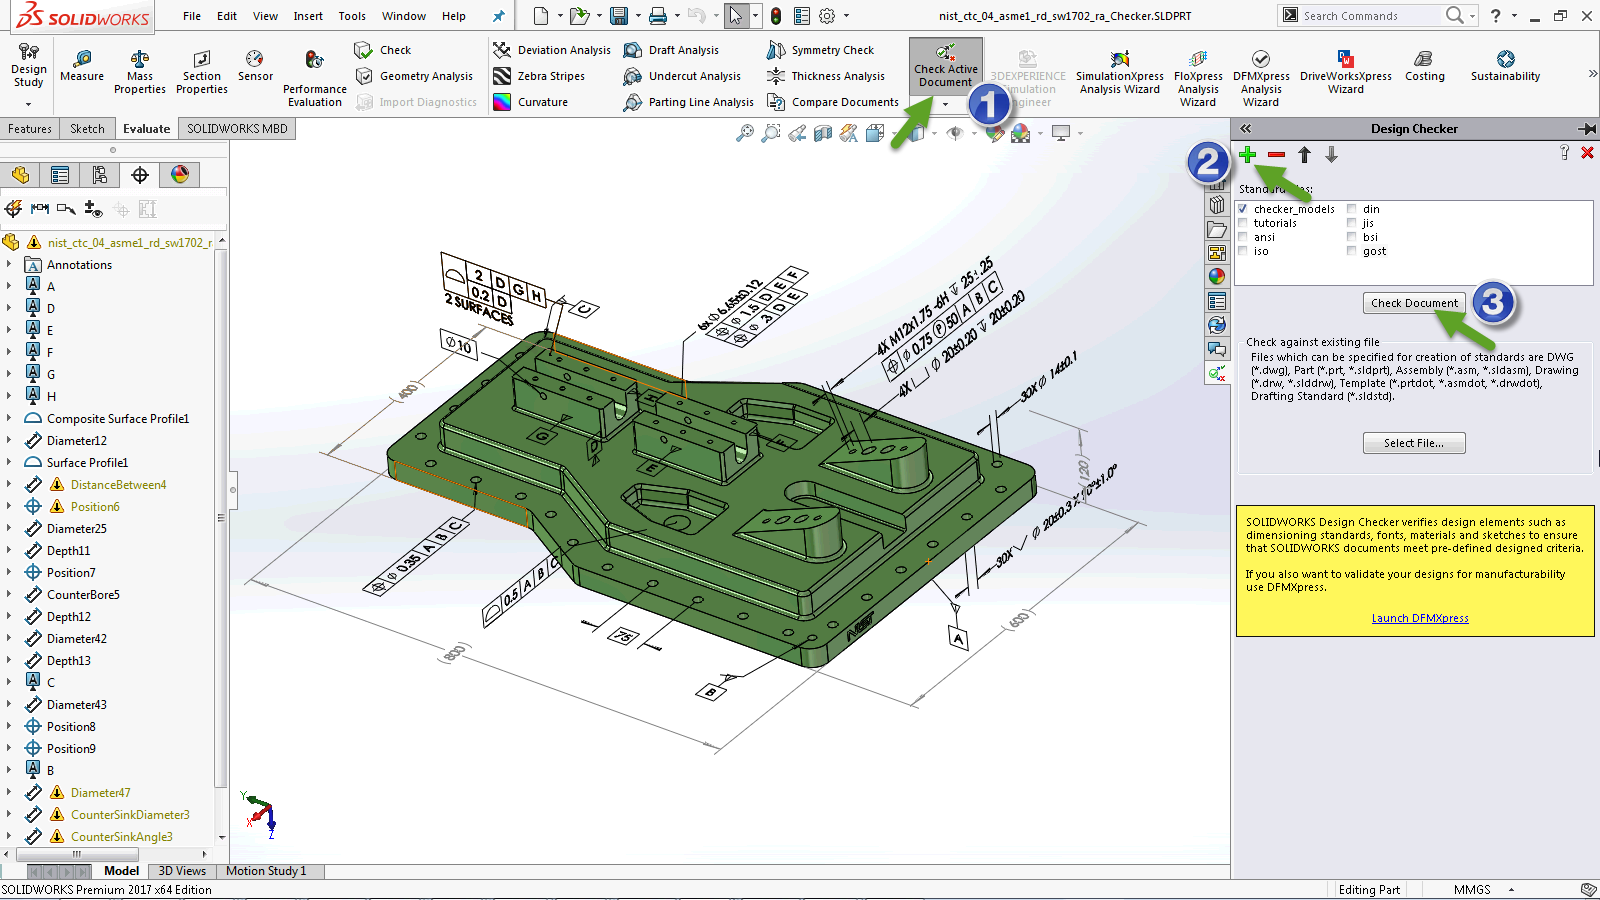1600x900 pixels.
Task: Click Check Active Document
Action: point(946,66)
